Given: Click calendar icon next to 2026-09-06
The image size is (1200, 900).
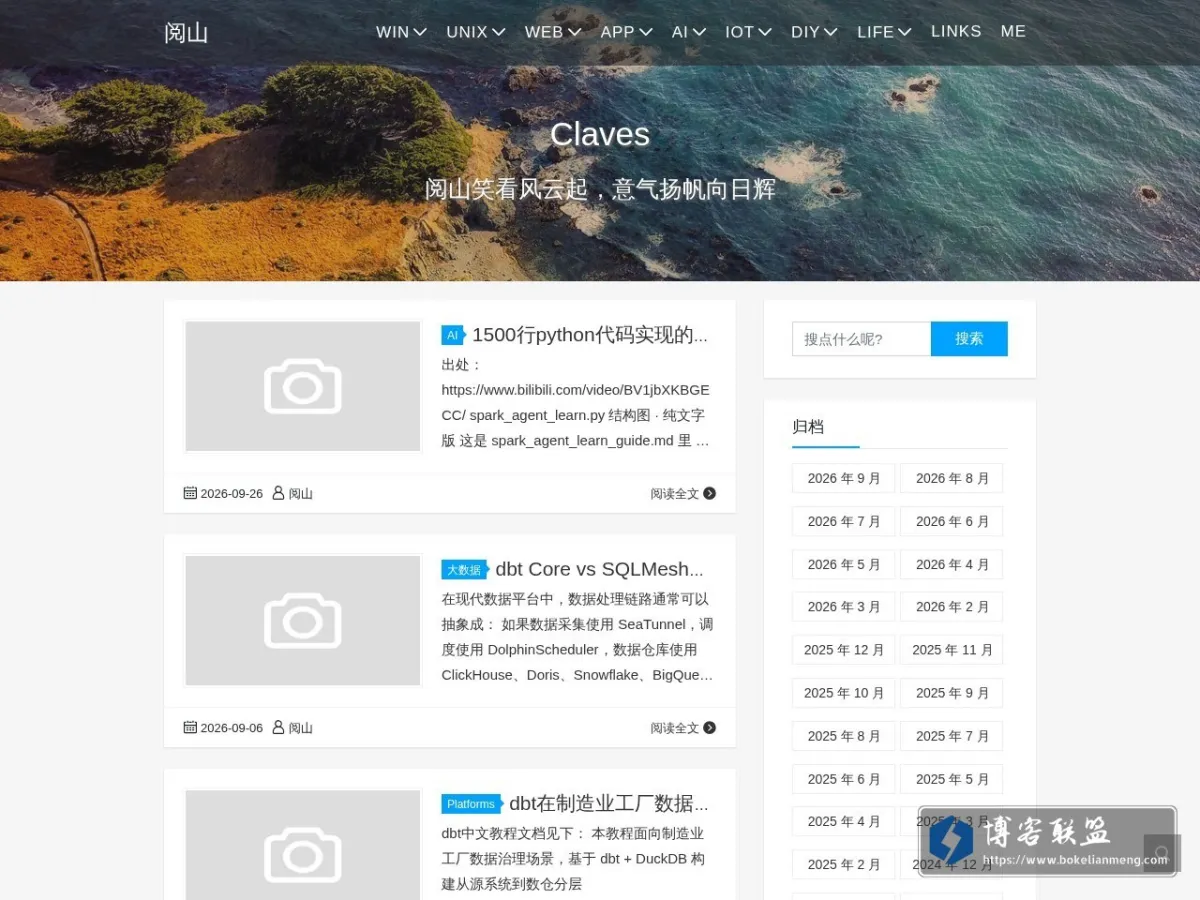Looking at the screenshot, I should click(190, 727).
